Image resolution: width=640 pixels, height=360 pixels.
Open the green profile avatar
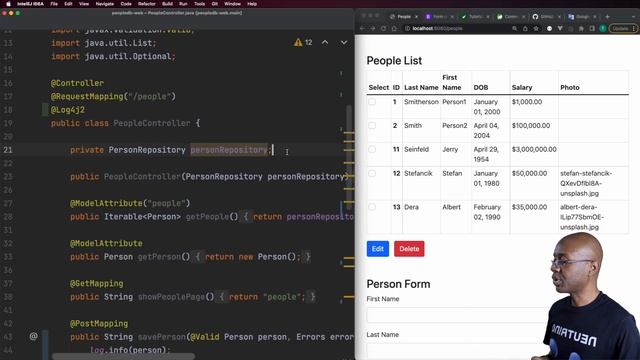pos(602,29)
